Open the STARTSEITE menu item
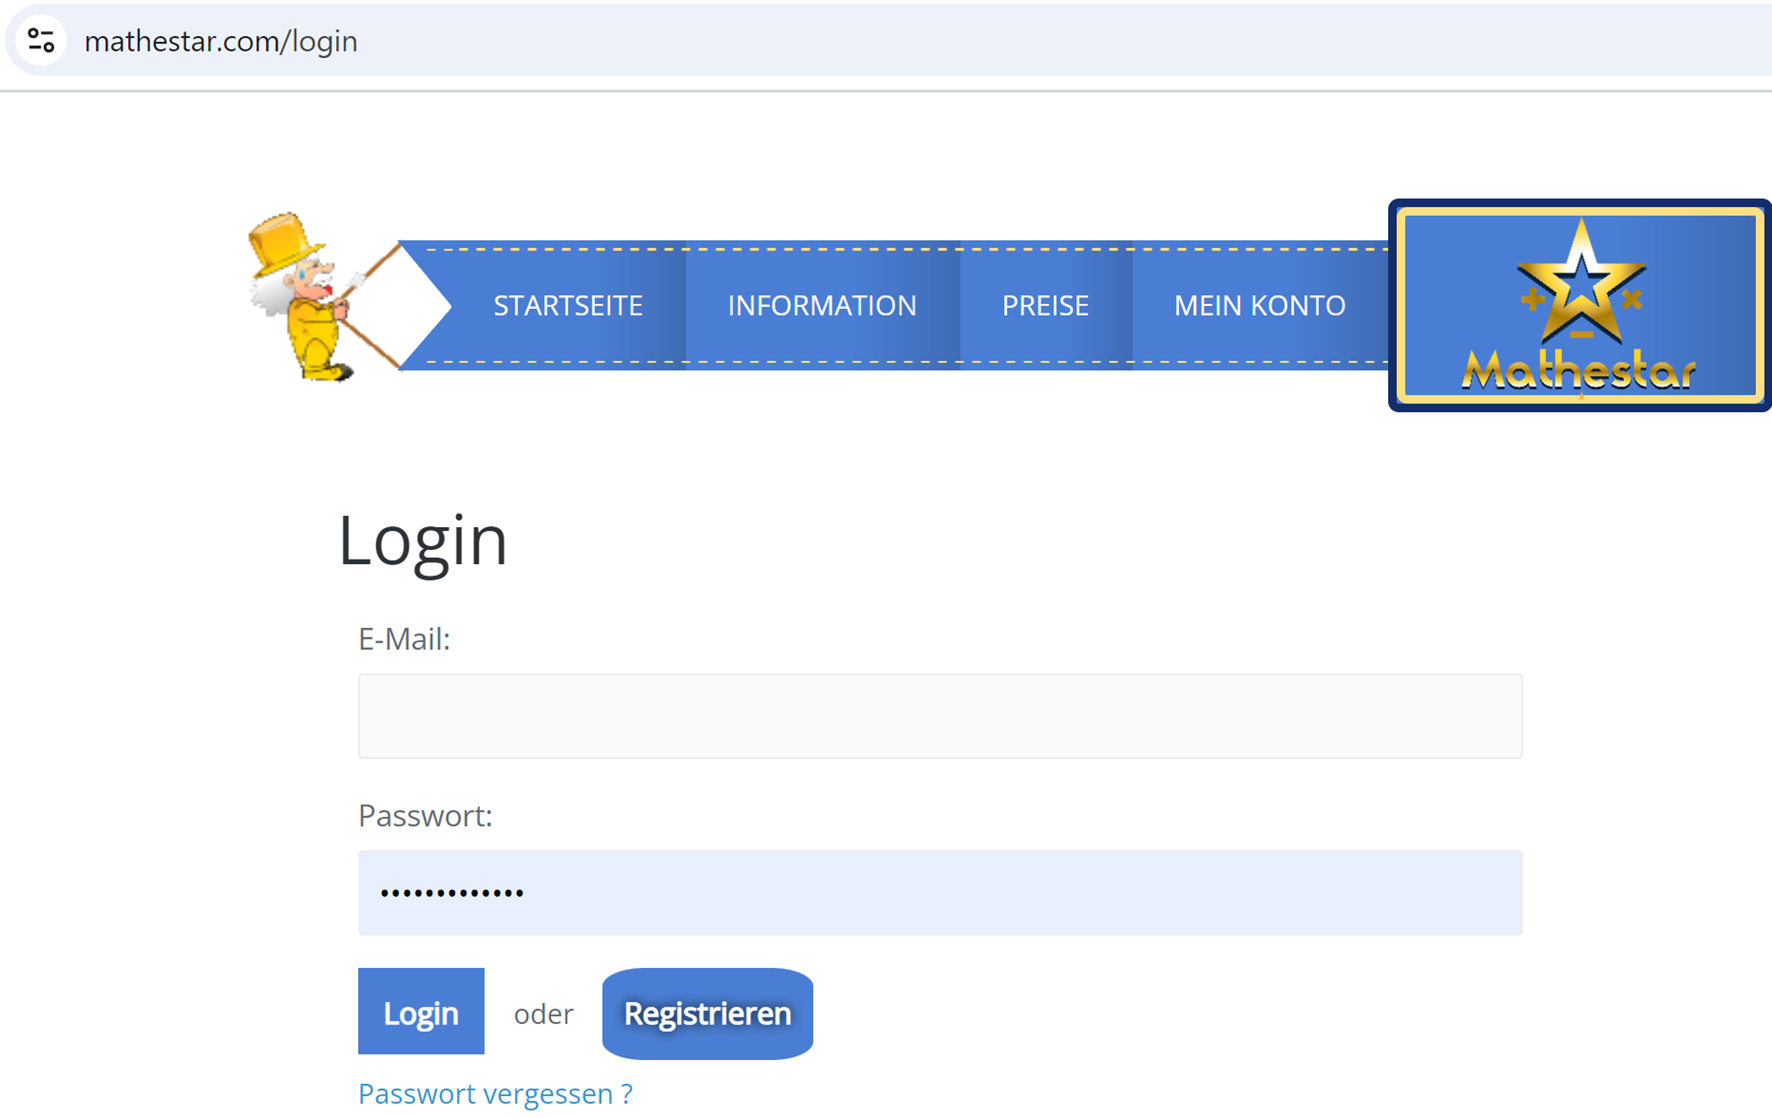1772x1118 pixels. point(567,305)
